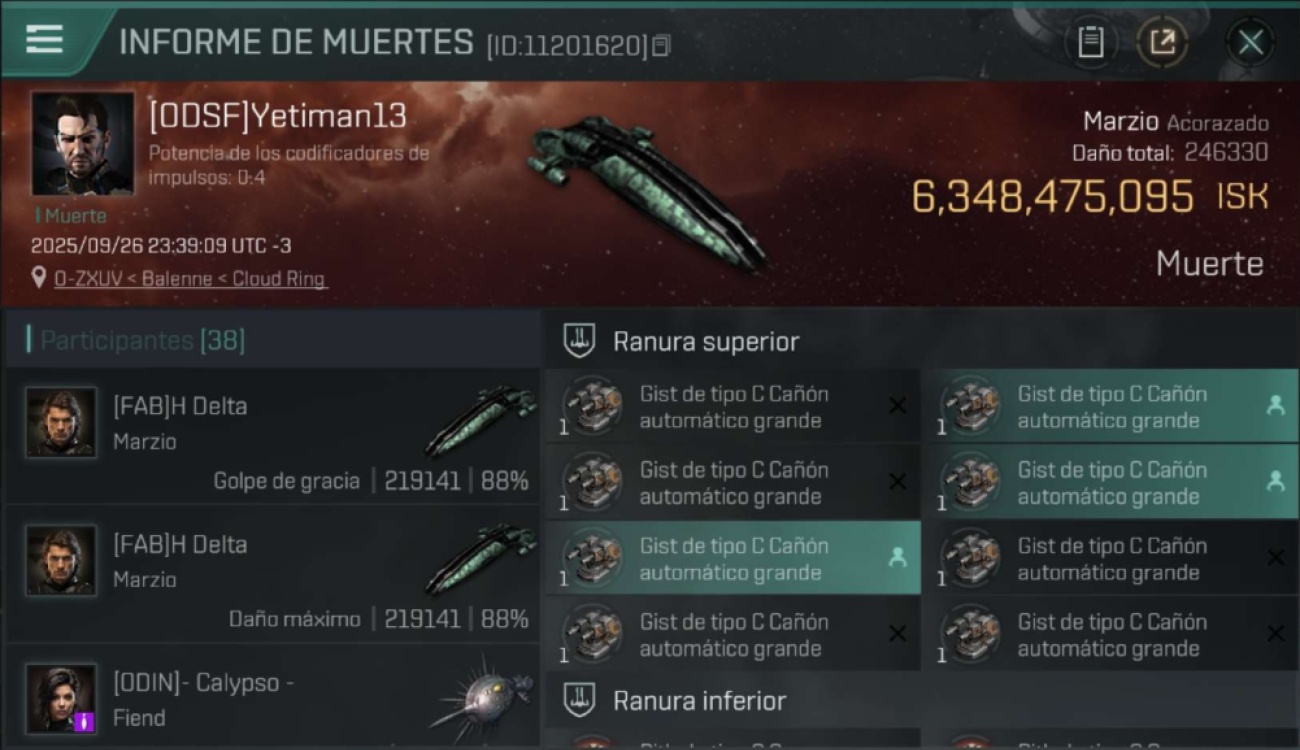
Task: Click Calypso's character portrait
Action: pyautogui.click(x=62, y=698)
